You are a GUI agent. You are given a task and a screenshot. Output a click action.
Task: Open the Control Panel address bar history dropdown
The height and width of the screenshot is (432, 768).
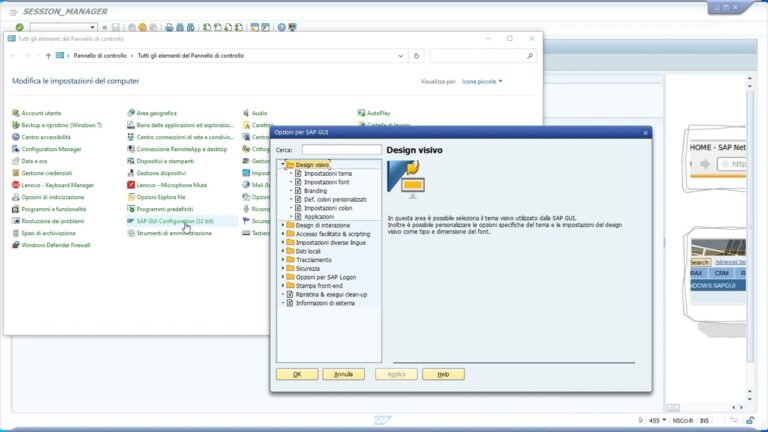point(401,56)
